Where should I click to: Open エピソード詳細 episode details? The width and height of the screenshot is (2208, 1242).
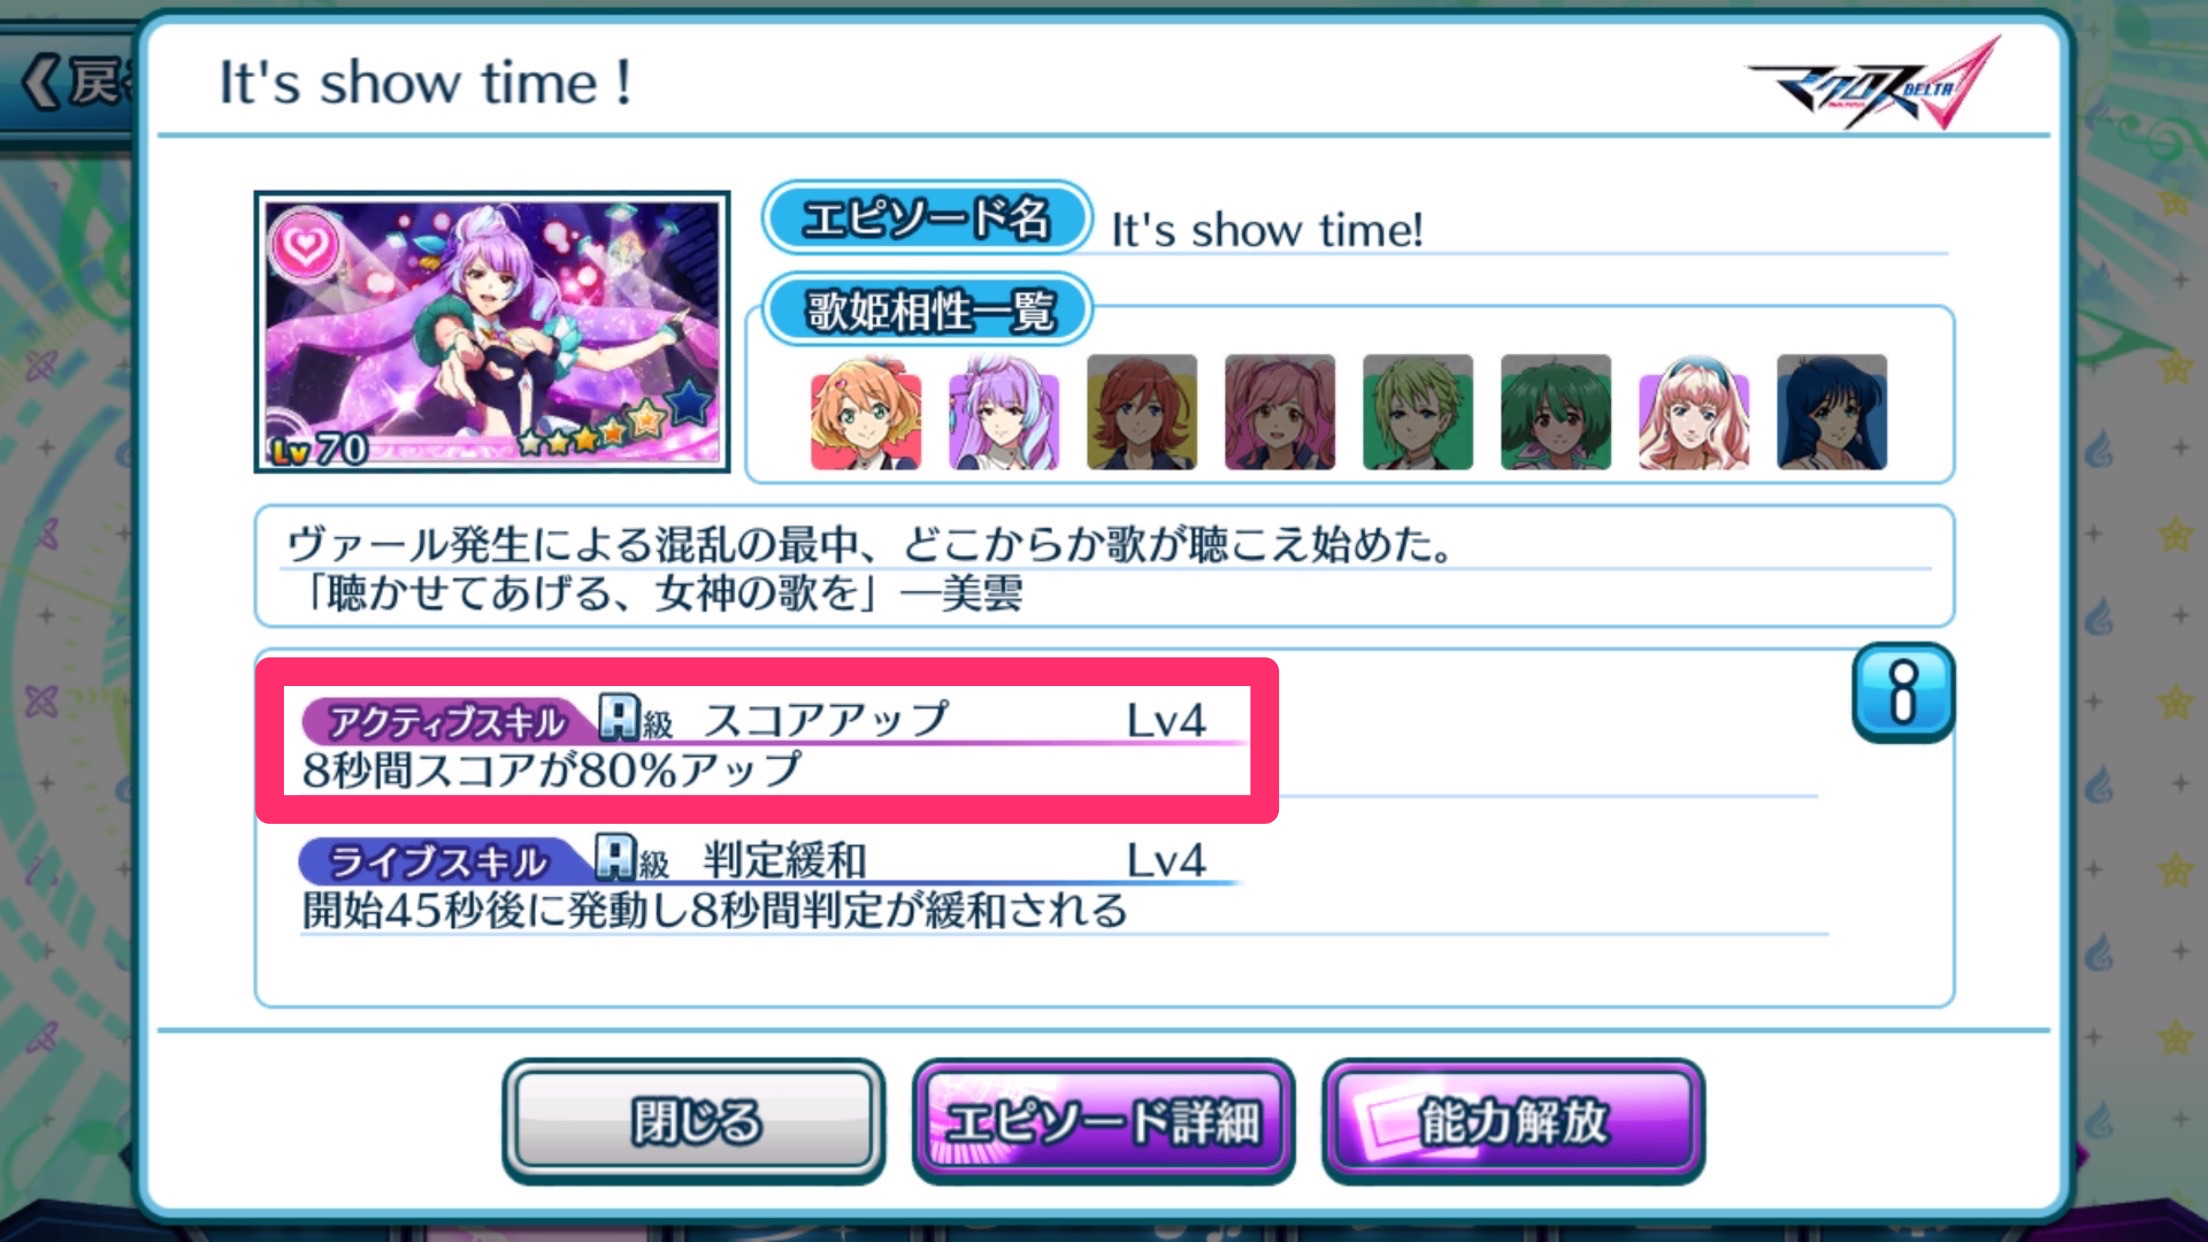[1103, 1121]
